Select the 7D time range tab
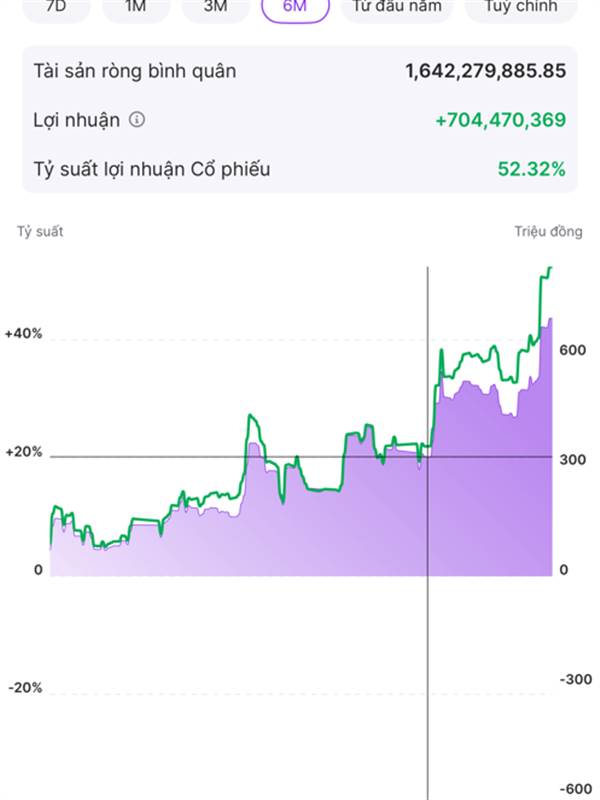Viewport: 600px width, 800px height. (x=57, y=8)
